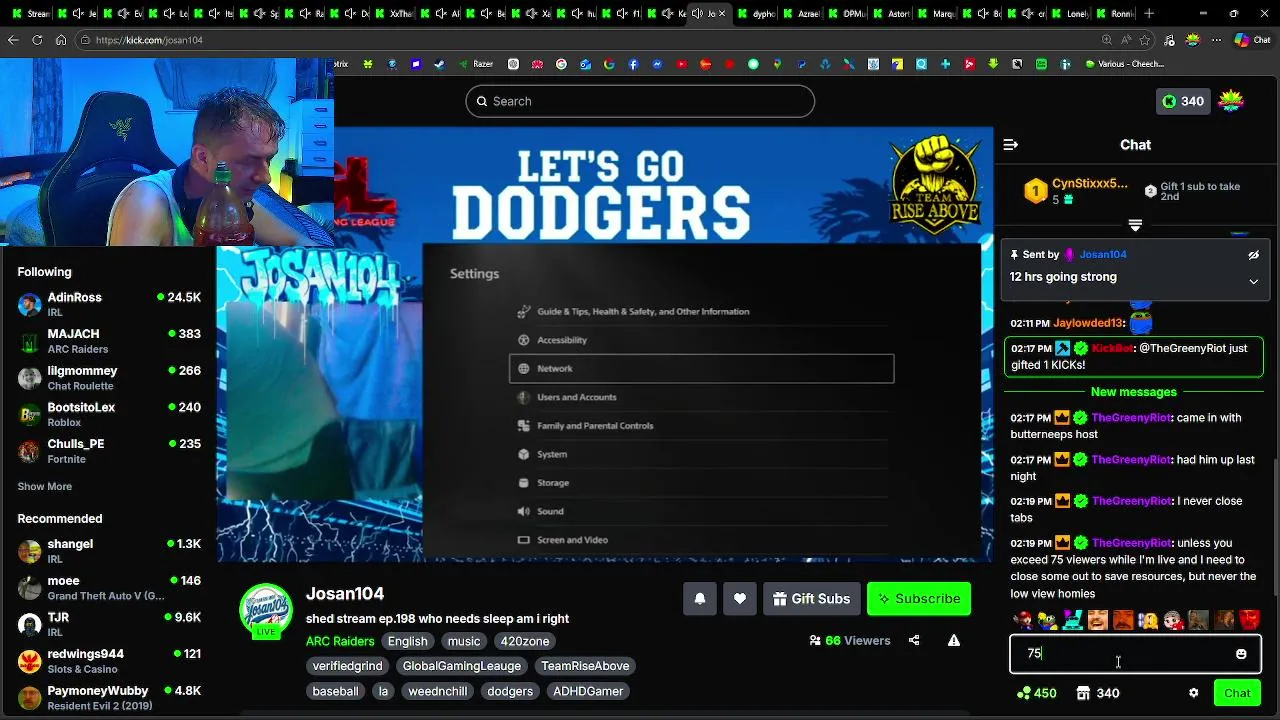Screen dimensions: 1280x720
Task: Click the Josan104 channel avatar
Action: pos(266,610)
